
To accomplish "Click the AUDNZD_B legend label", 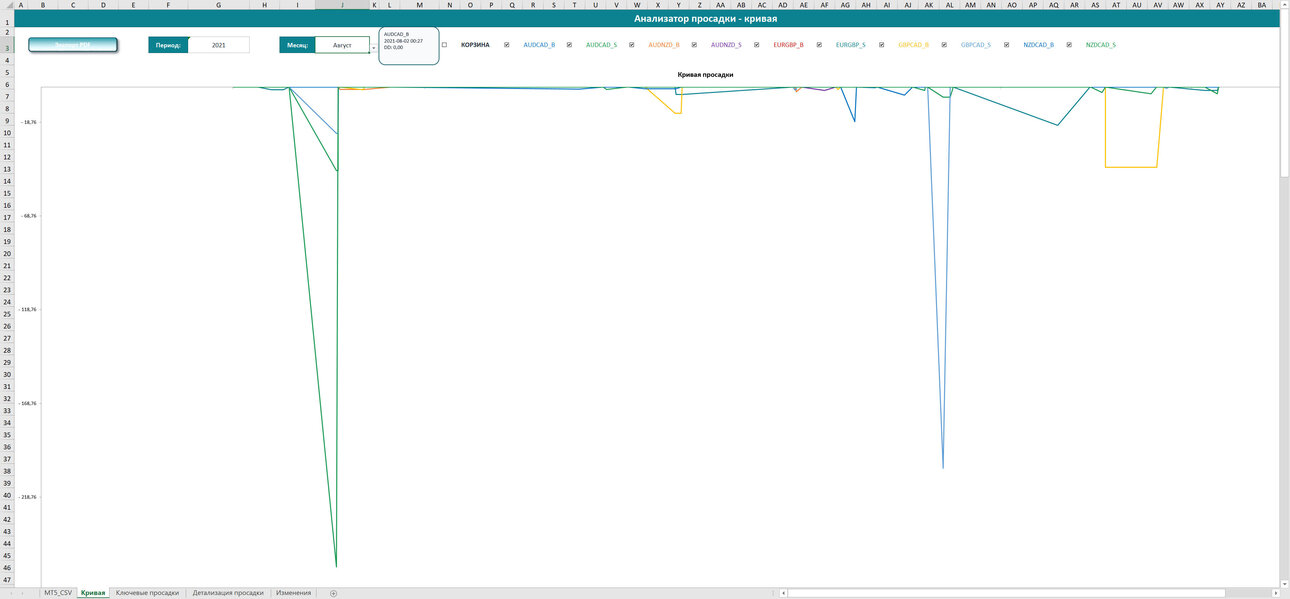I will [x=664, y=45].
